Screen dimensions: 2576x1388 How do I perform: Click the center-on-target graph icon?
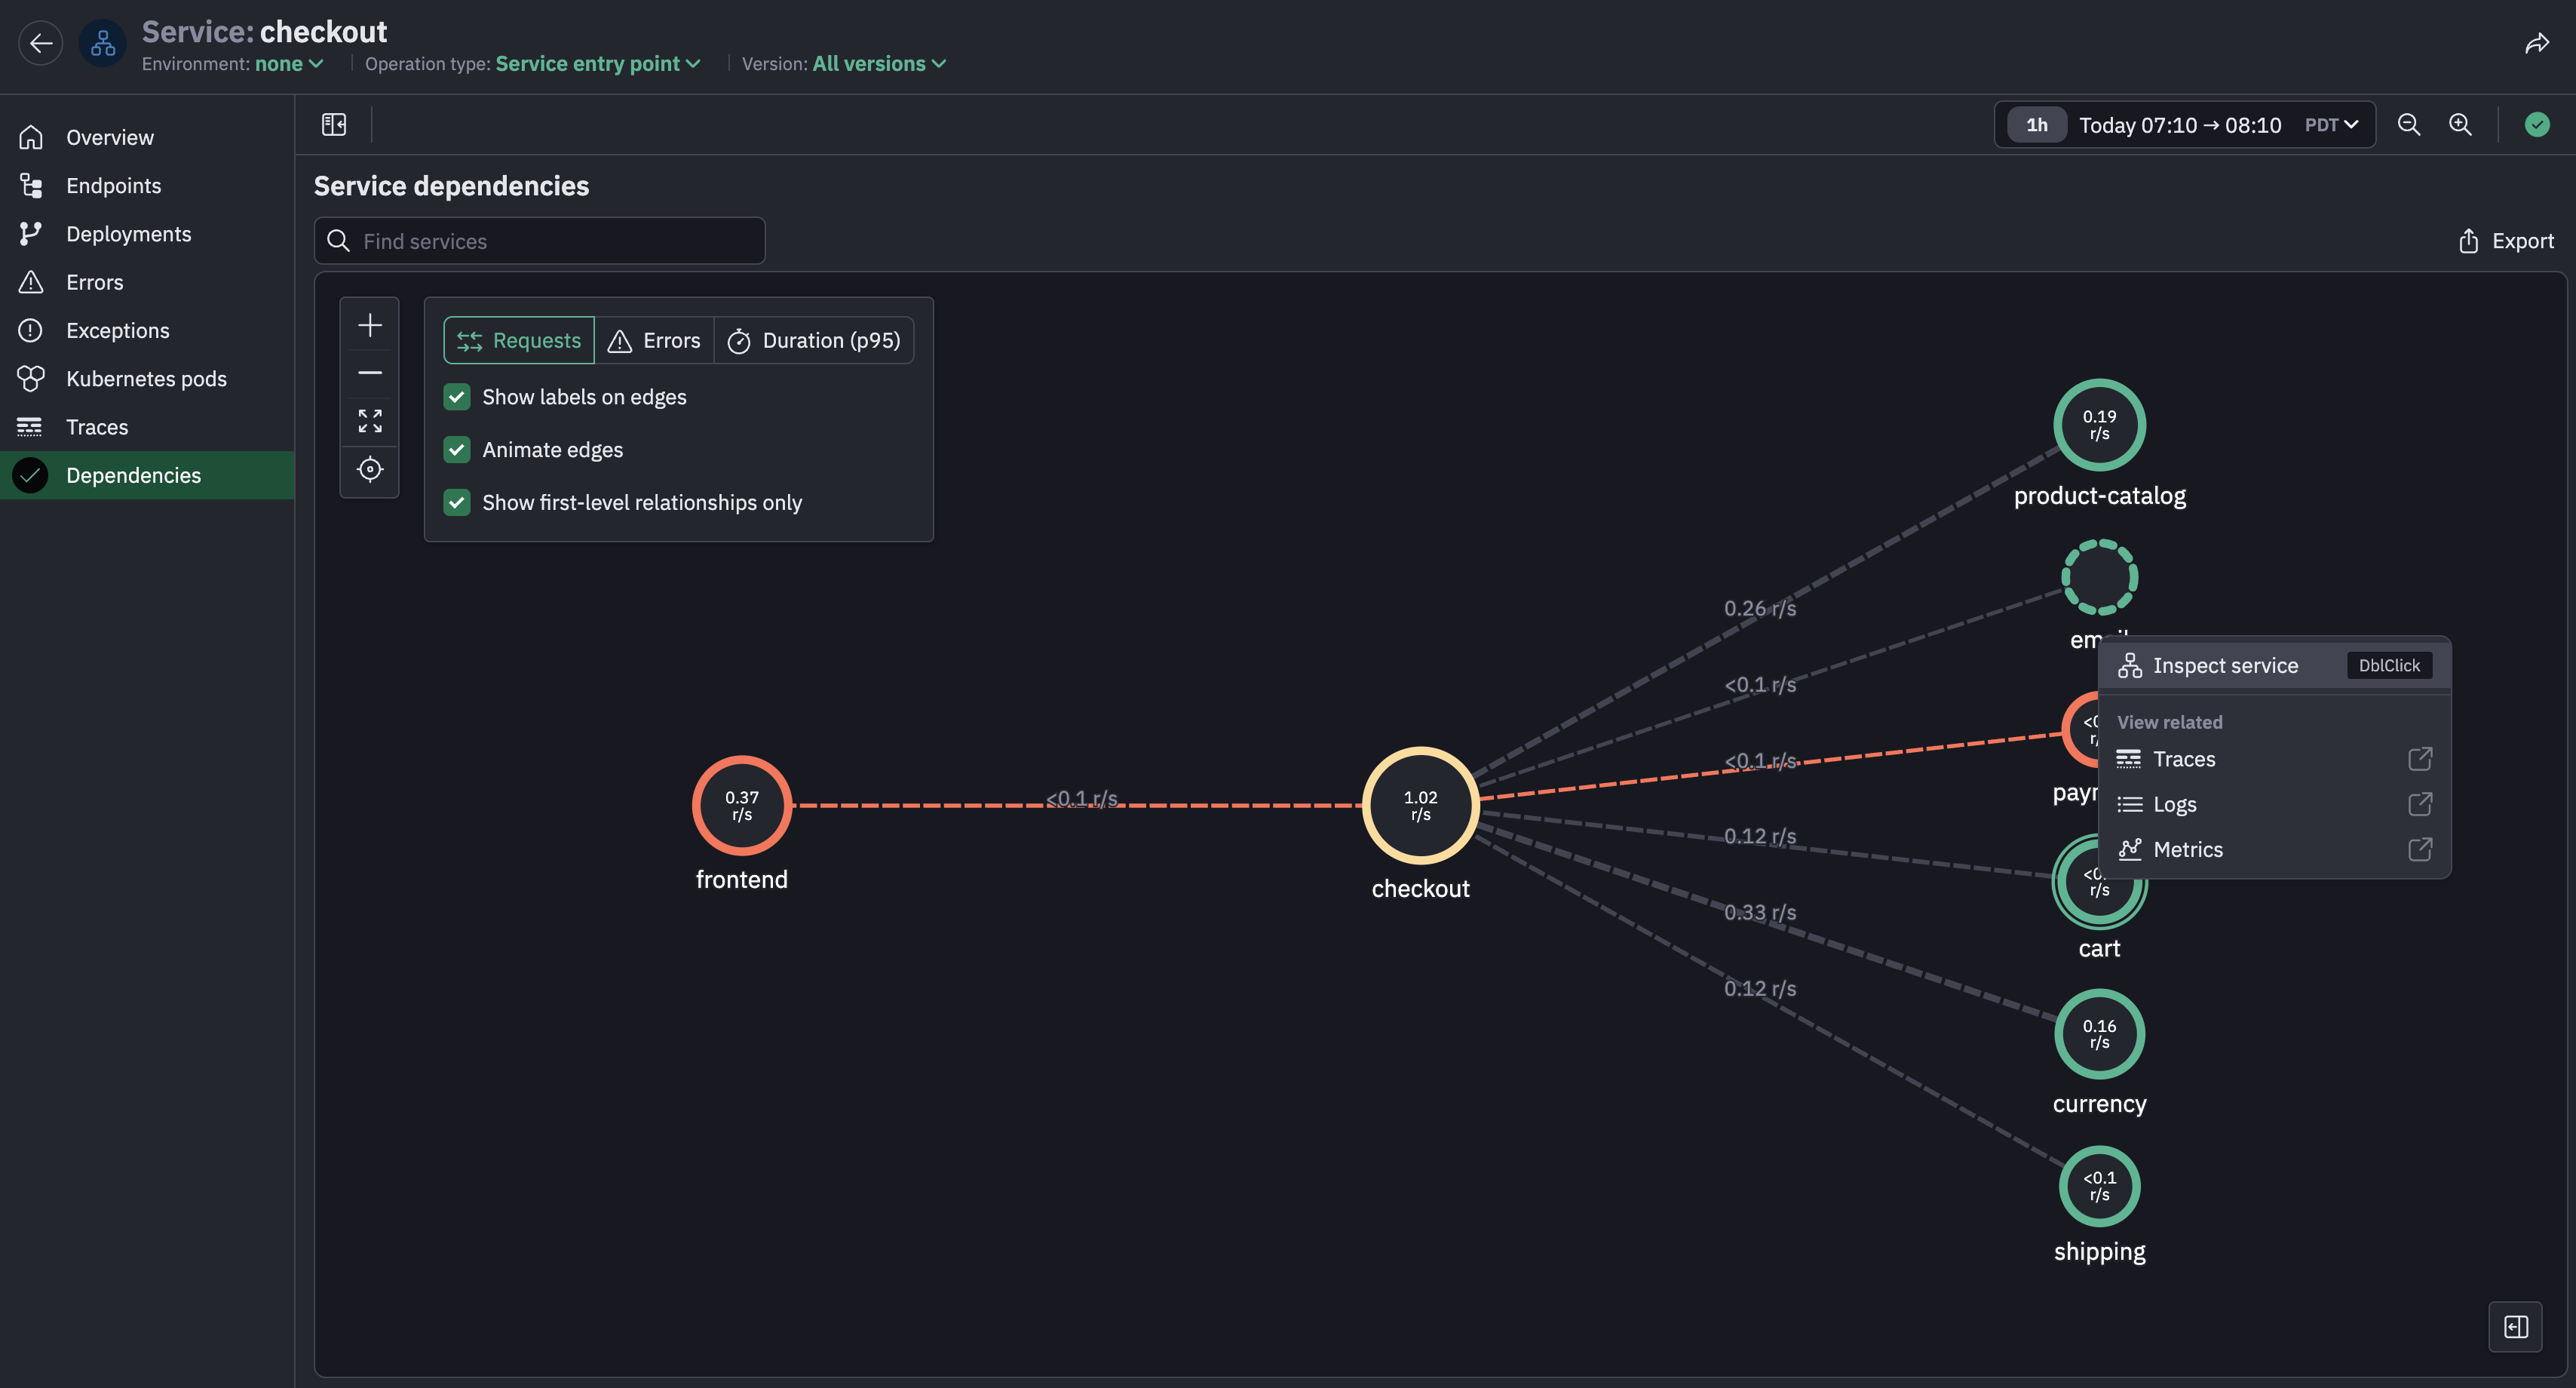pos(370,469)
